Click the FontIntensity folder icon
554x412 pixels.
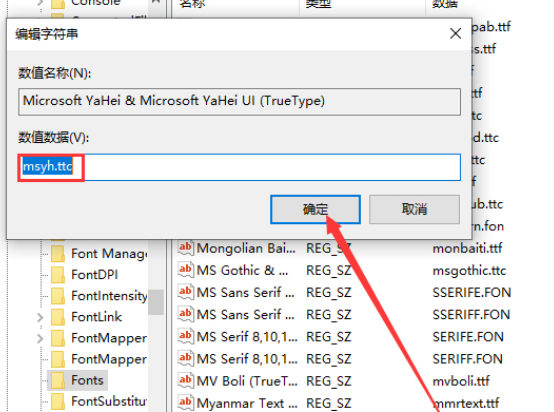58,296
